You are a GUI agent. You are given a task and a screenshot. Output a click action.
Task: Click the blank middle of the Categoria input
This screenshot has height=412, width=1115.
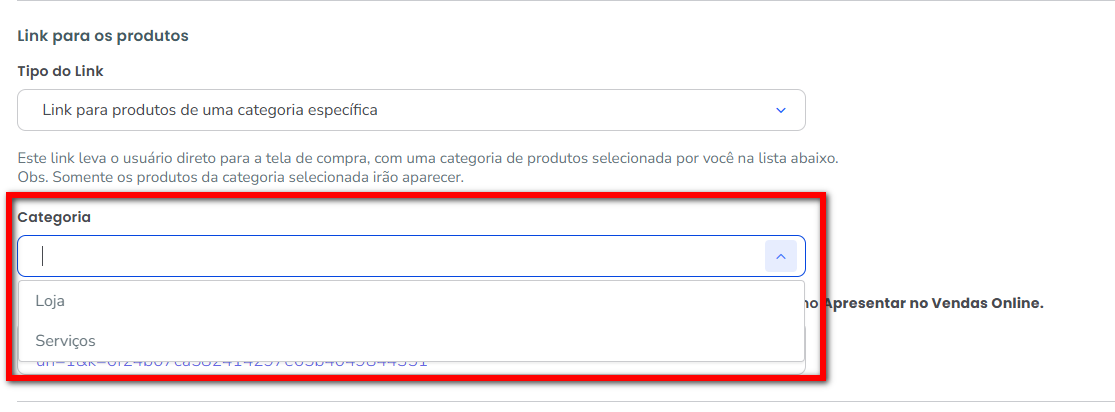pos(400,257)
